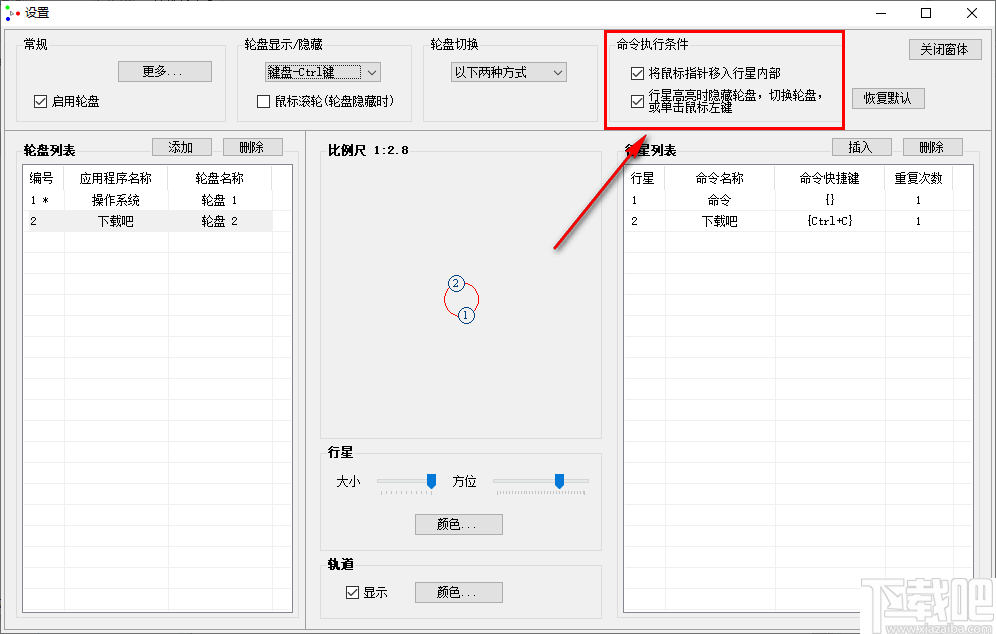The width and height of the screenshot is (996, 634).
Task: Delete a wheel using 删除 button
Action: [x=252, y=146]
